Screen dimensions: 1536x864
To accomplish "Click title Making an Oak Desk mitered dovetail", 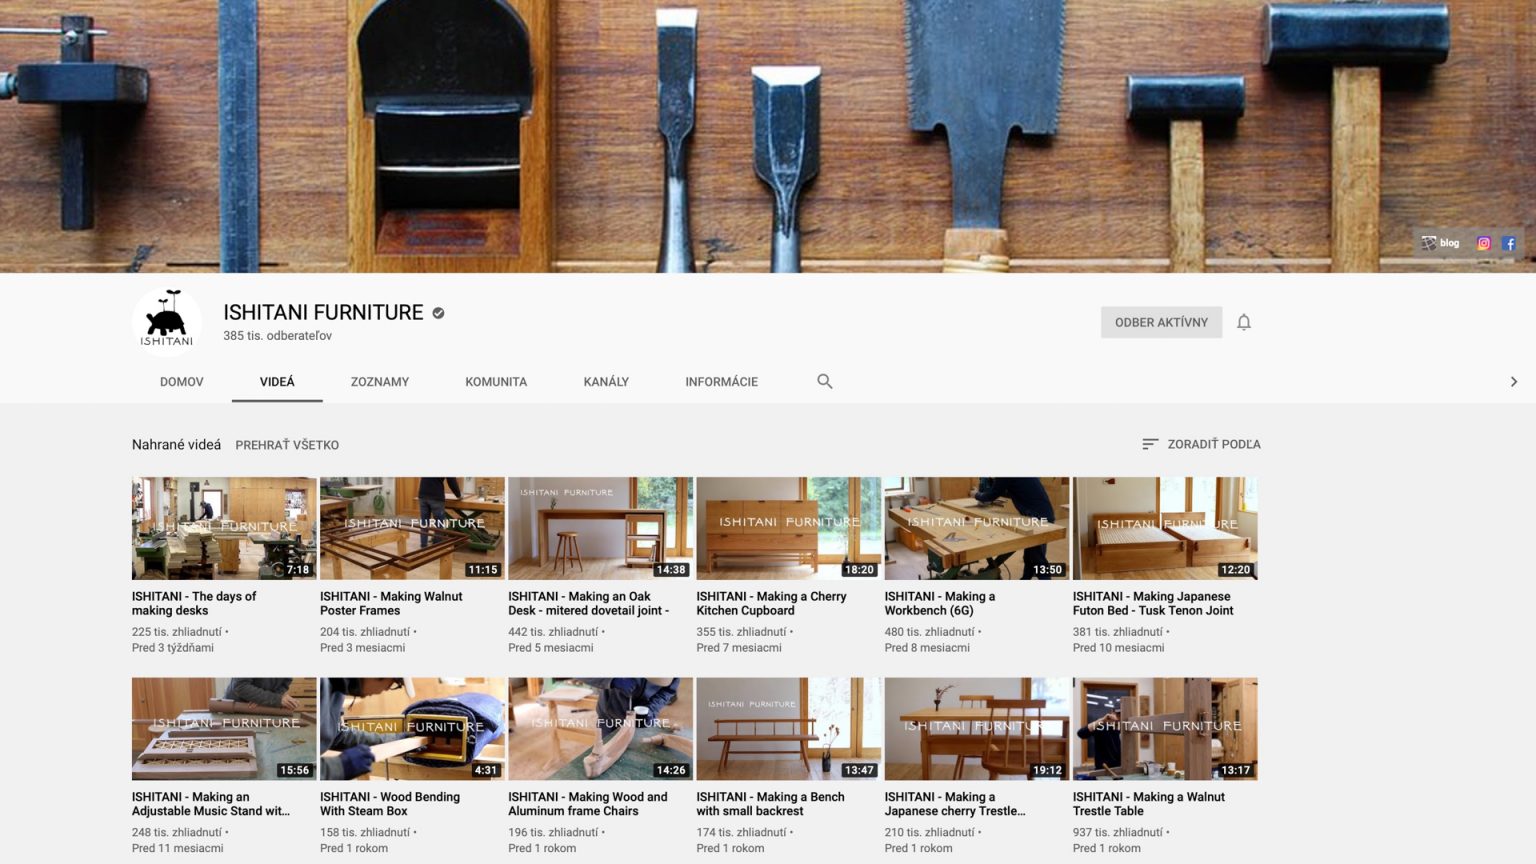I will click(x=589, y=603).
